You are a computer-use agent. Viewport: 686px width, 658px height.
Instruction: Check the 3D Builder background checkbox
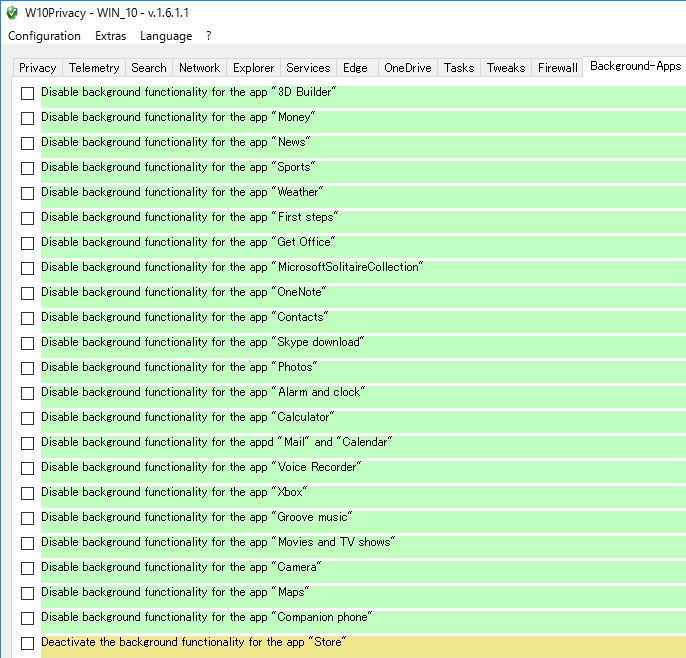(27, 93)
